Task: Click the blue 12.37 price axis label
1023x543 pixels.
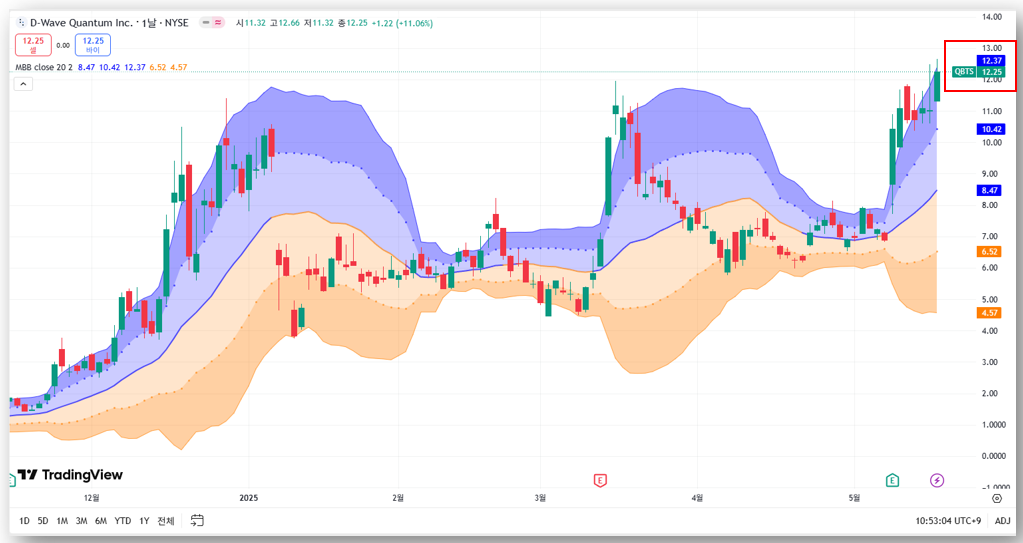Action: tap(991, 61)
